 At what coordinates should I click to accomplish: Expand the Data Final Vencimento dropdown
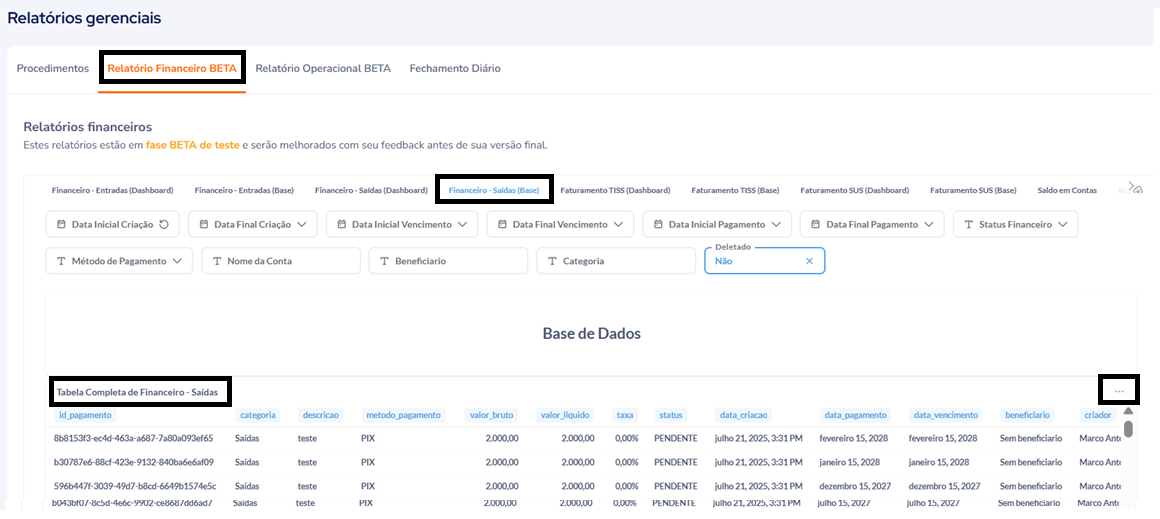coord(618,225)
